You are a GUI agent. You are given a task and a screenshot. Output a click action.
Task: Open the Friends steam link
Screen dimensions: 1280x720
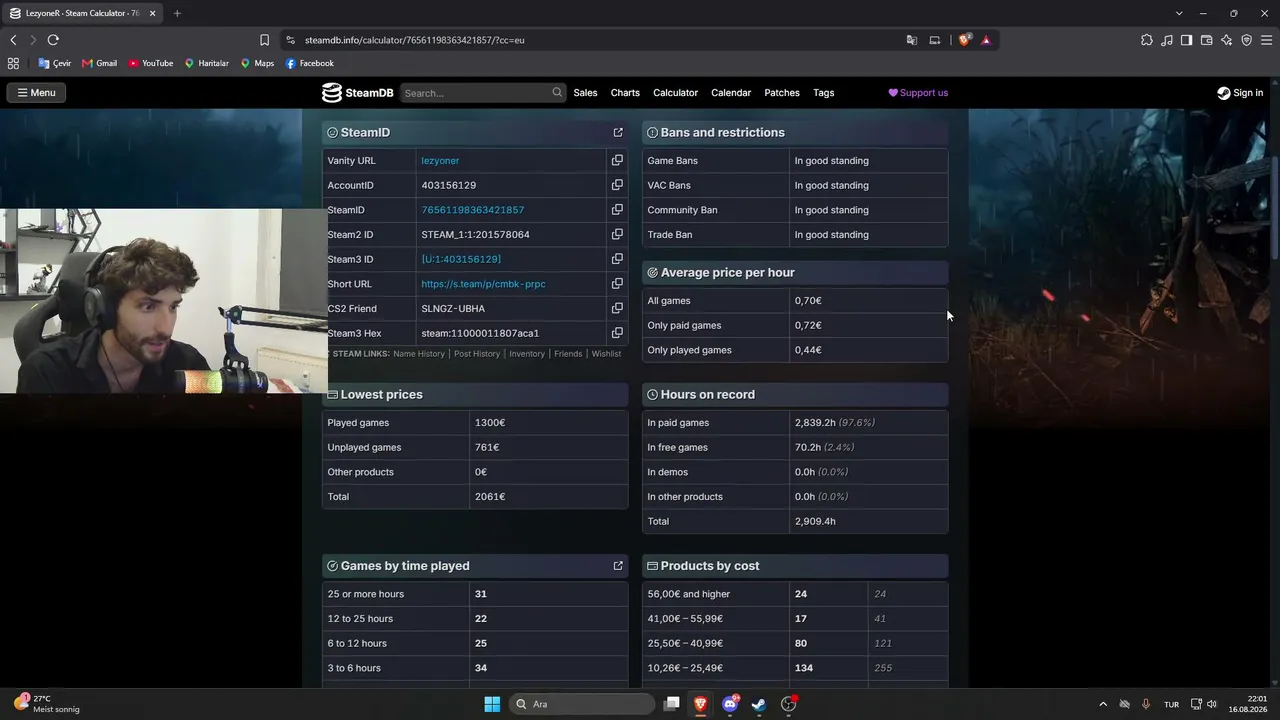pyautogui.click(x=568, y=354)
